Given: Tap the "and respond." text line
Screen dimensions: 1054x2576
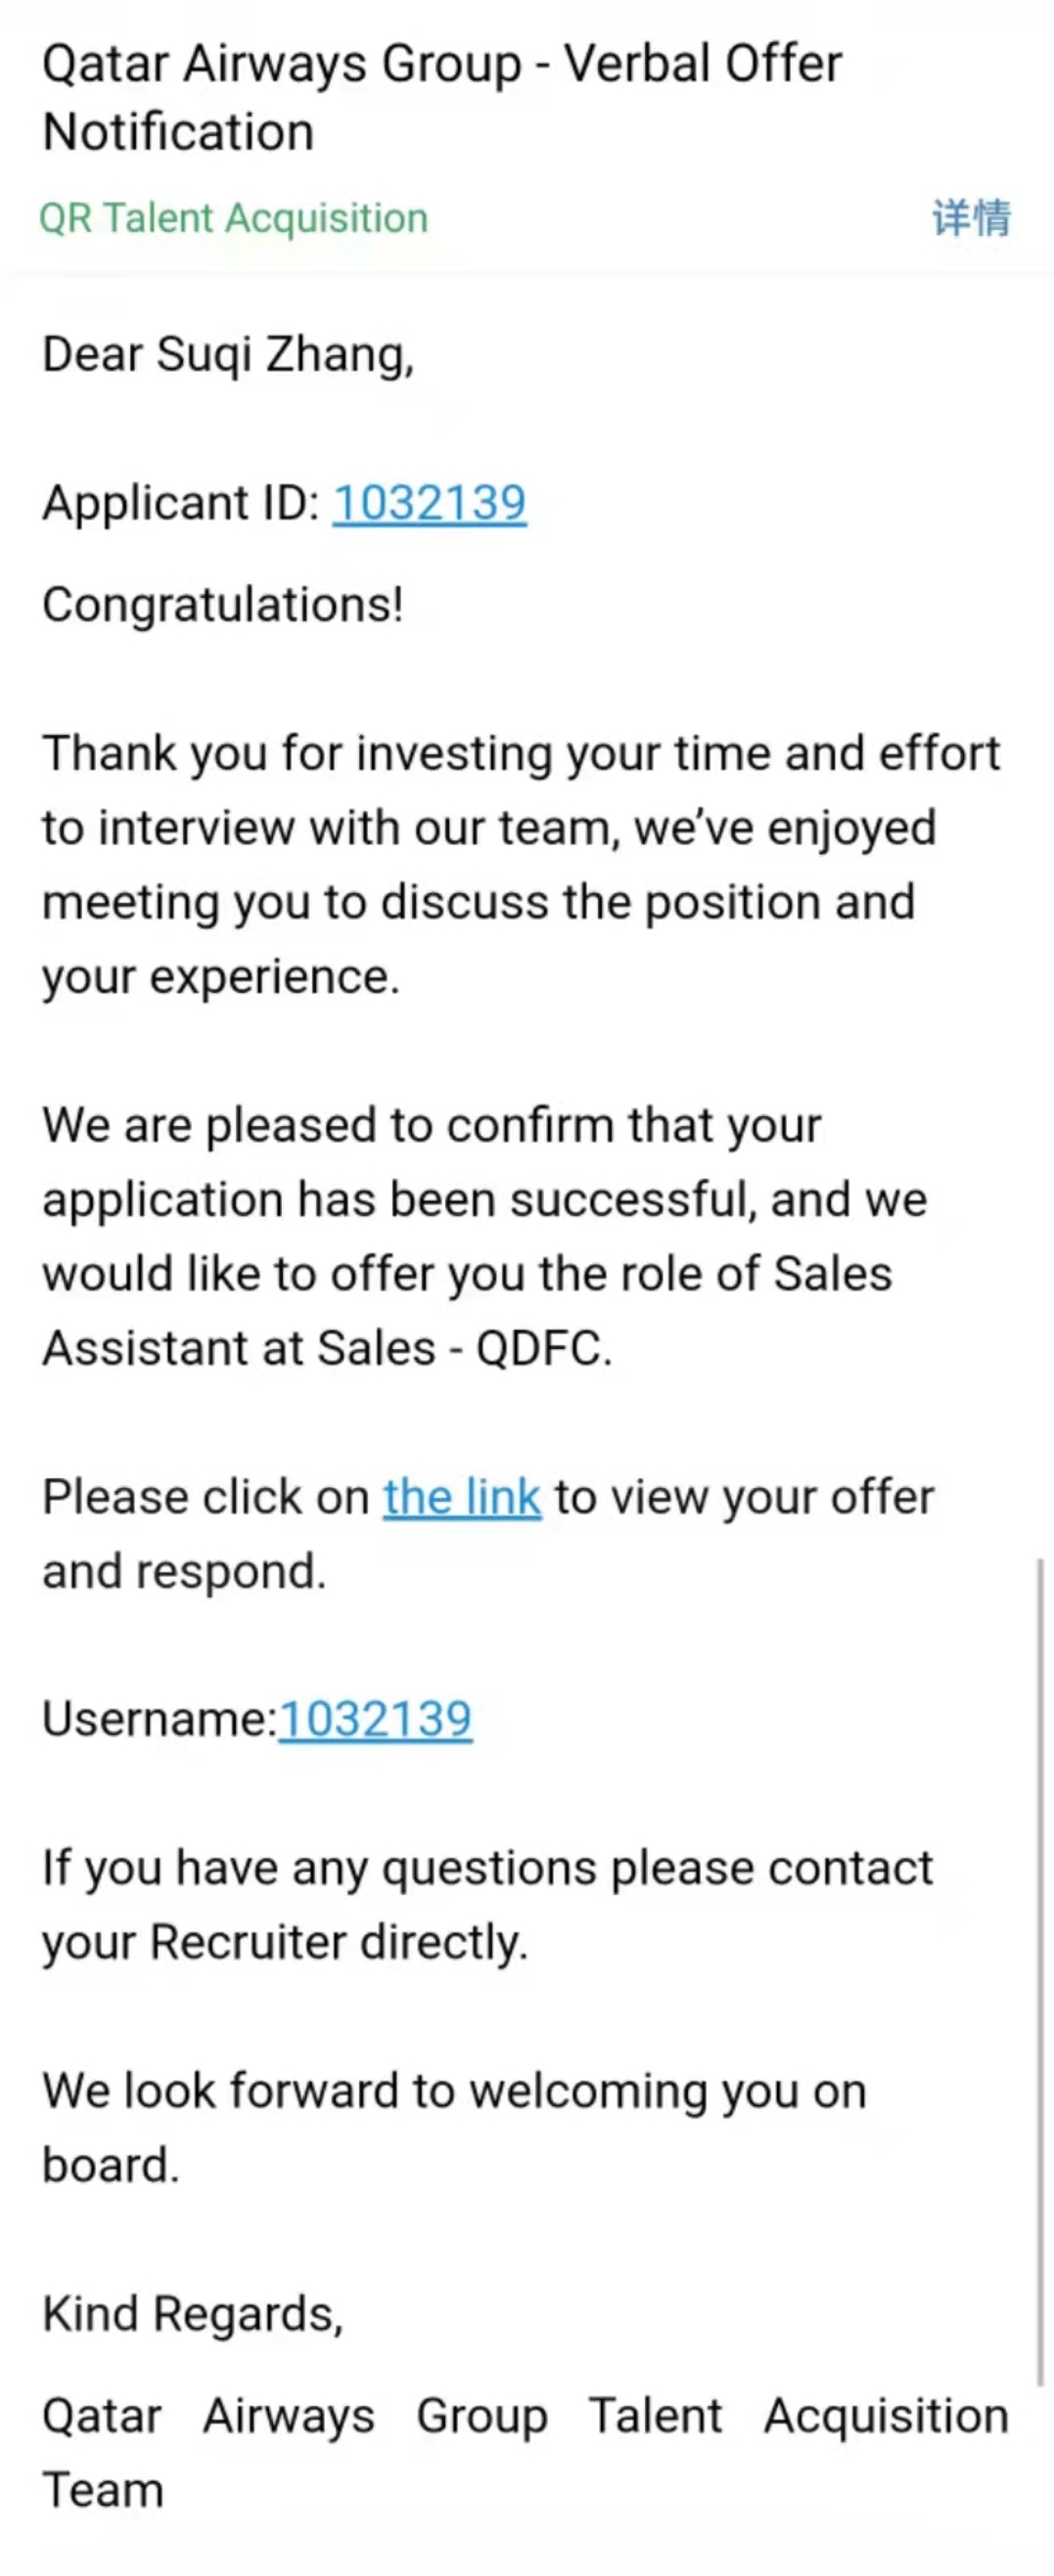Looking at the screenshot, I should point(184,1571).
